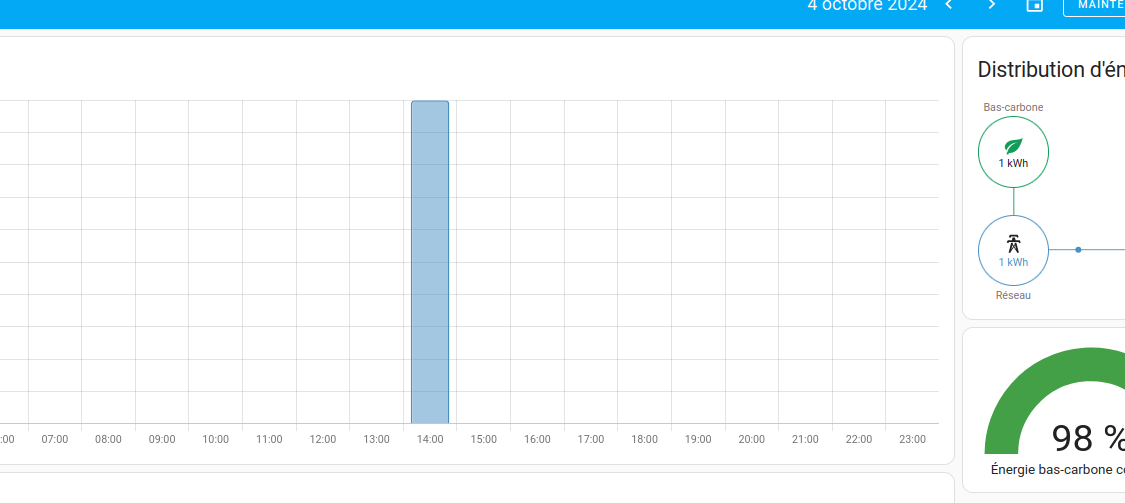Select the Bas-carbone 1 kWh circle
1125x503 pixels.
click(1013, 152)
